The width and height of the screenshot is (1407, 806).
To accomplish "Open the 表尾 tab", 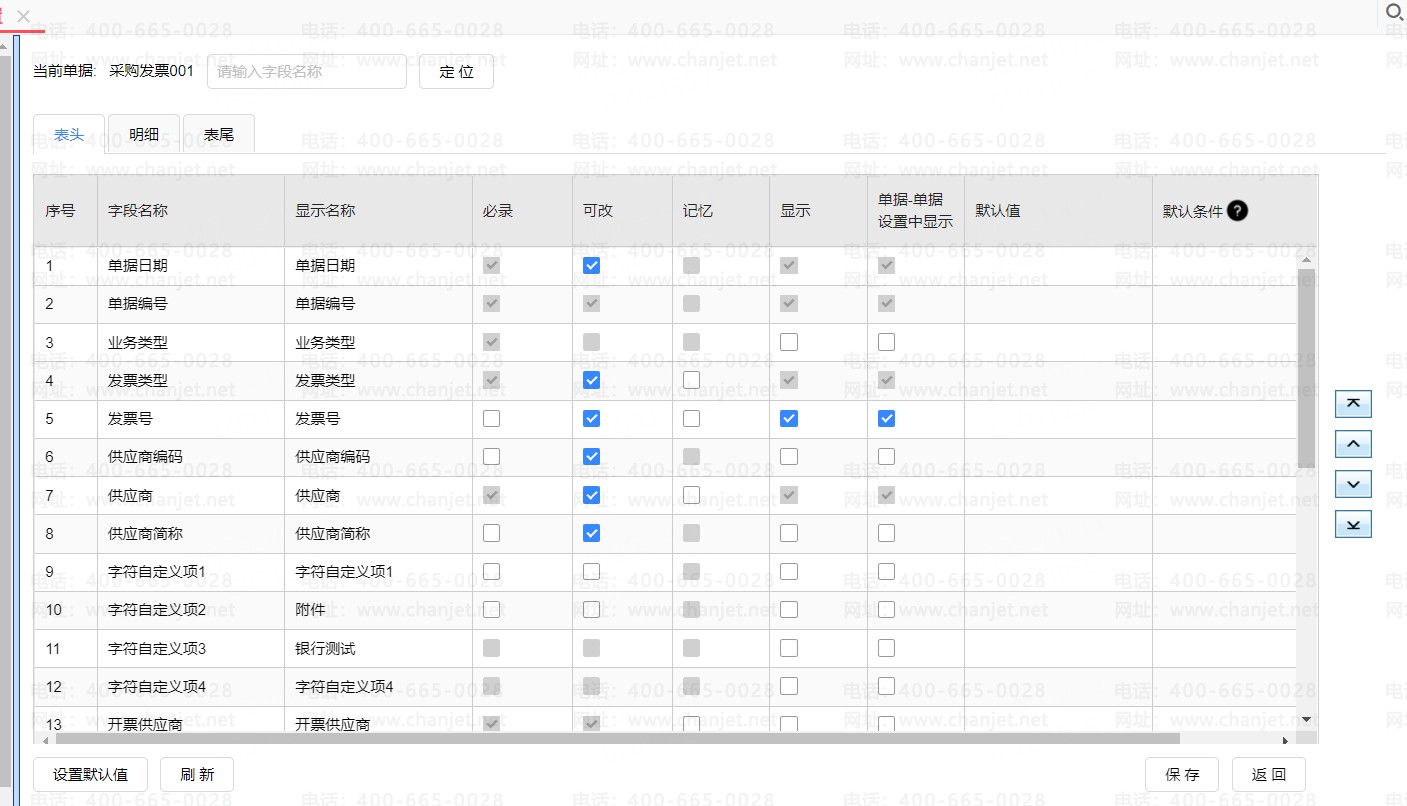I will tap(218, 135).
